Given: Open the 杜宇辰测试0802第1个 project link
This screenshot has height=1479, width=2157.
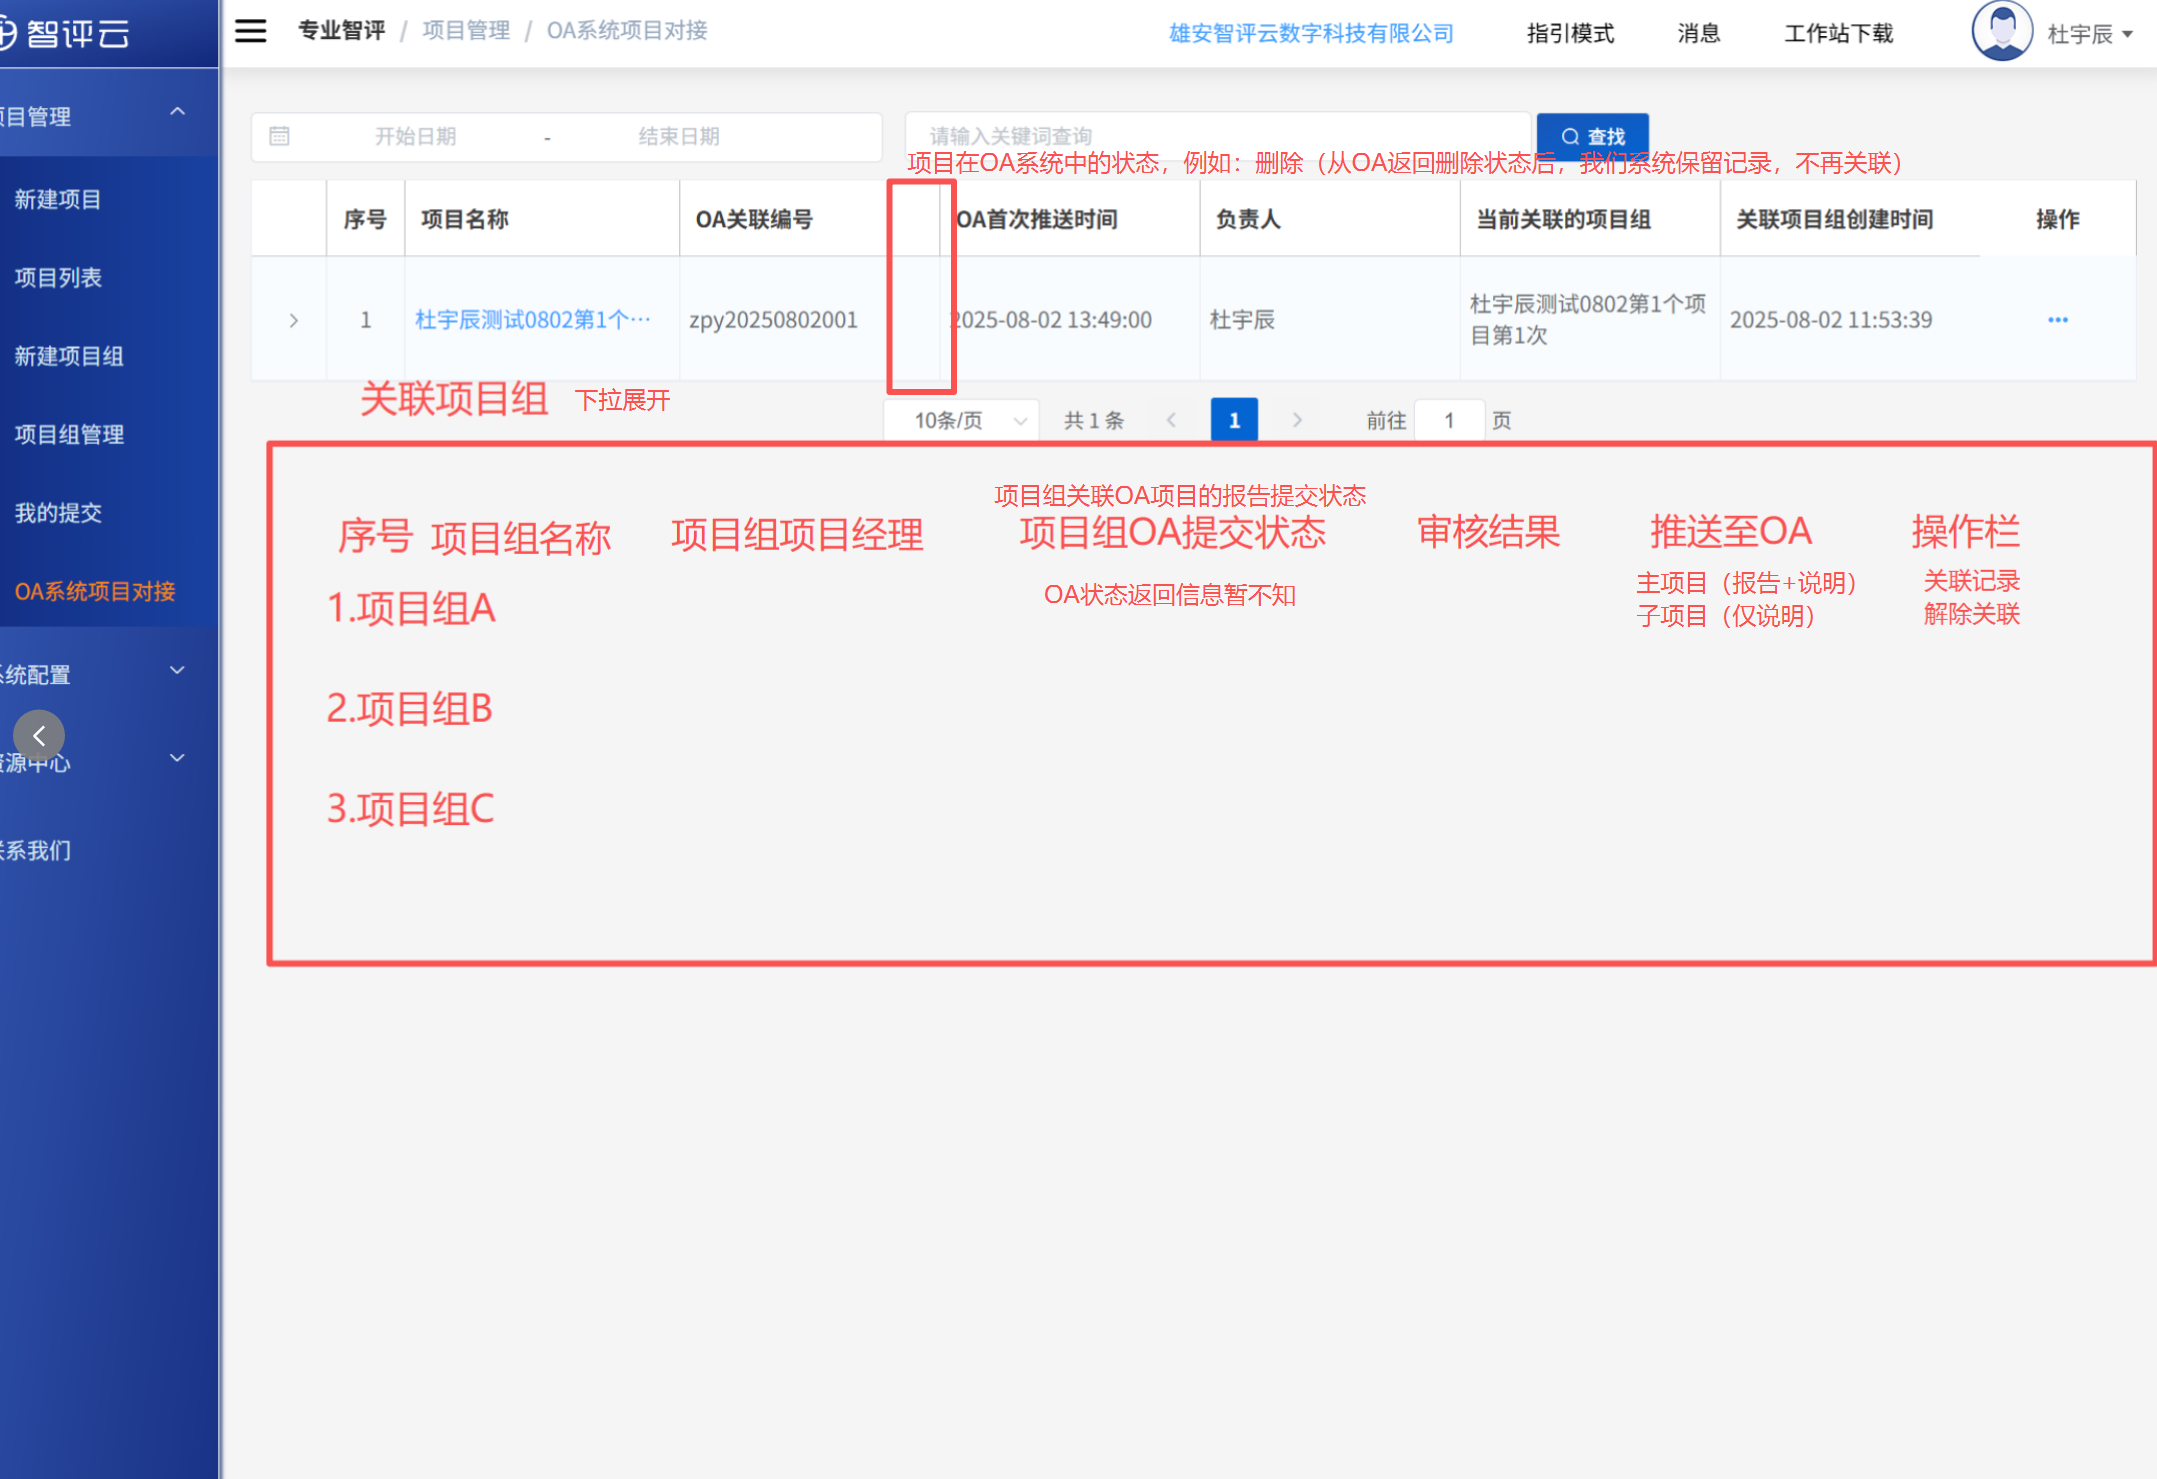Looking at the screenshot, I should (x=532, y=320).
